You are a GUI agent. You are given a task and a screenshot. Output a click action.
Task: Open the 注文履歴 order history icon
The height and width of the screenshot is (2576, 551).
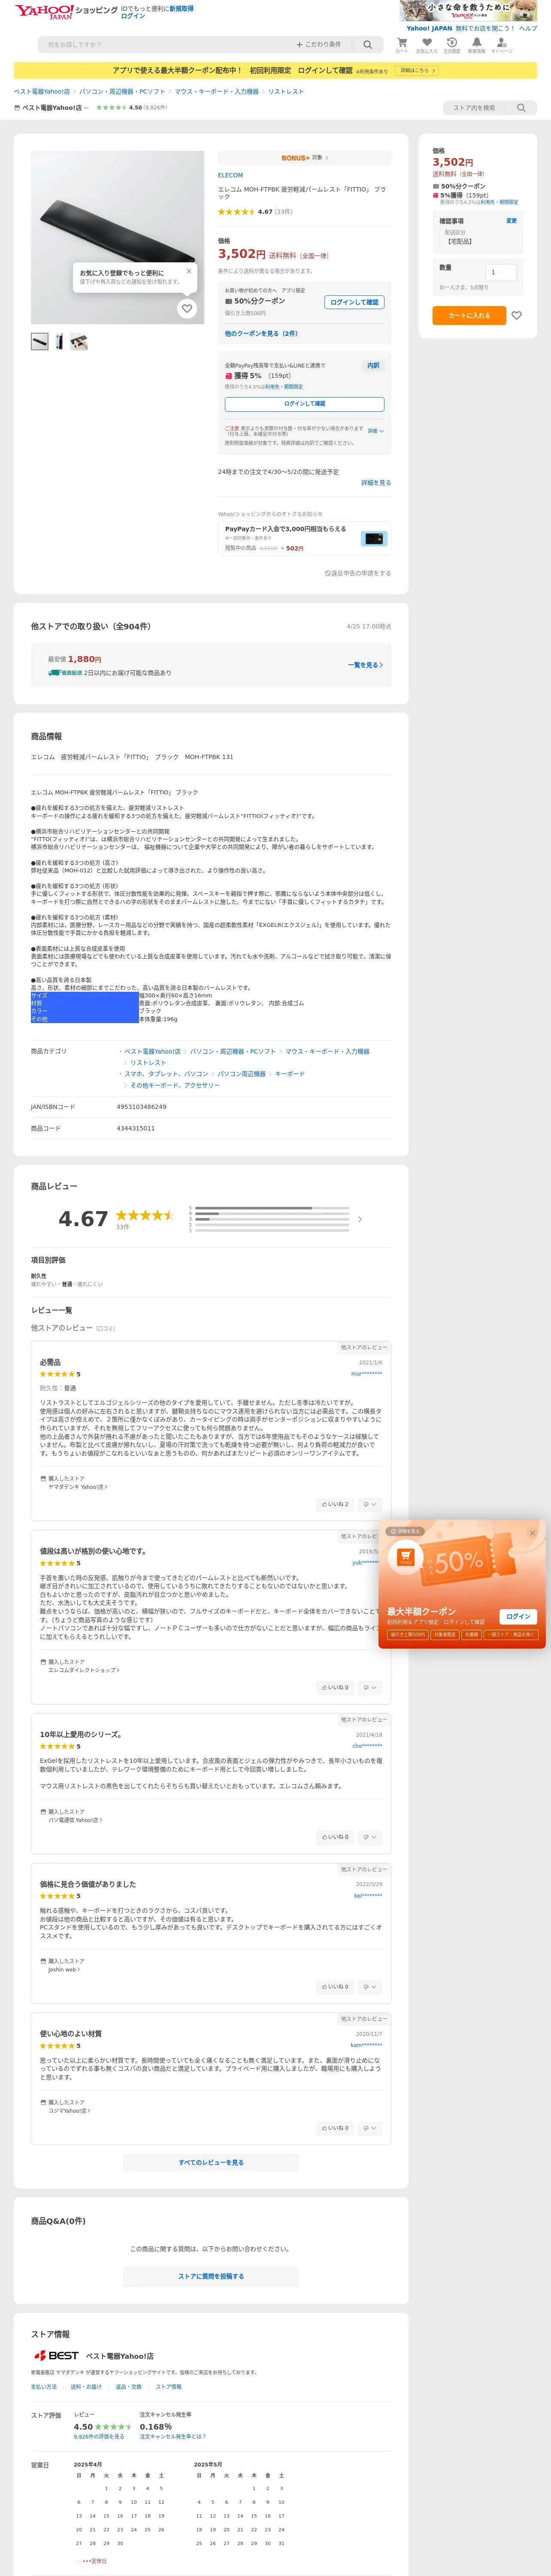(452, 42)
